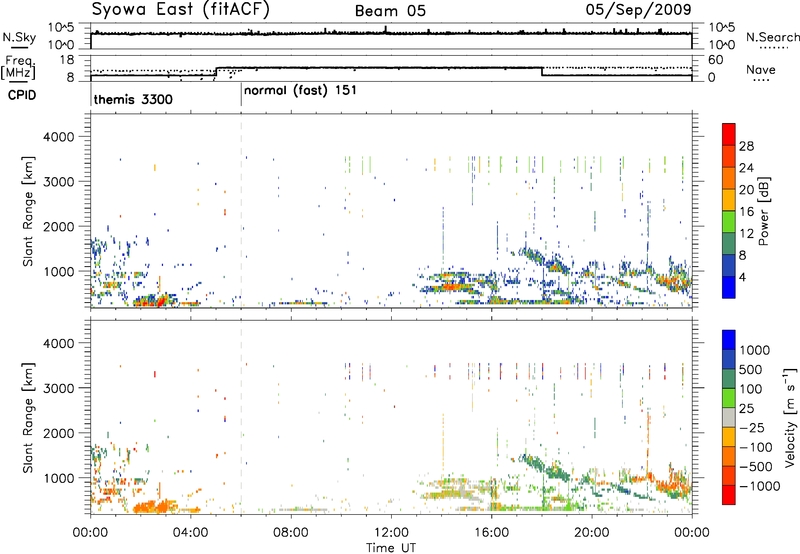Click the 'Velocity [m s-1]' colorbar title
800x554 pixels.
coord(790,417)
